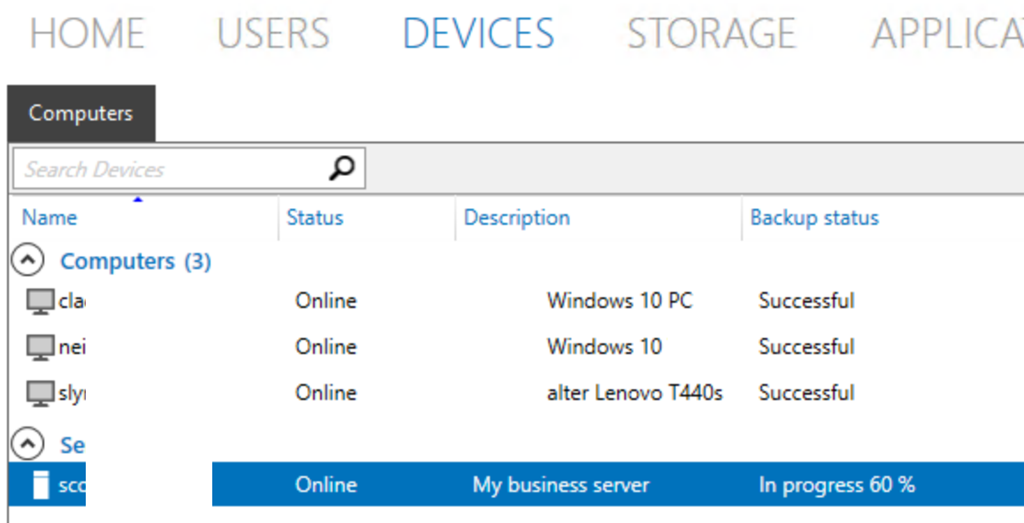Click the server icon in highlighted row
1024x523 pixels.
point(41,485)
